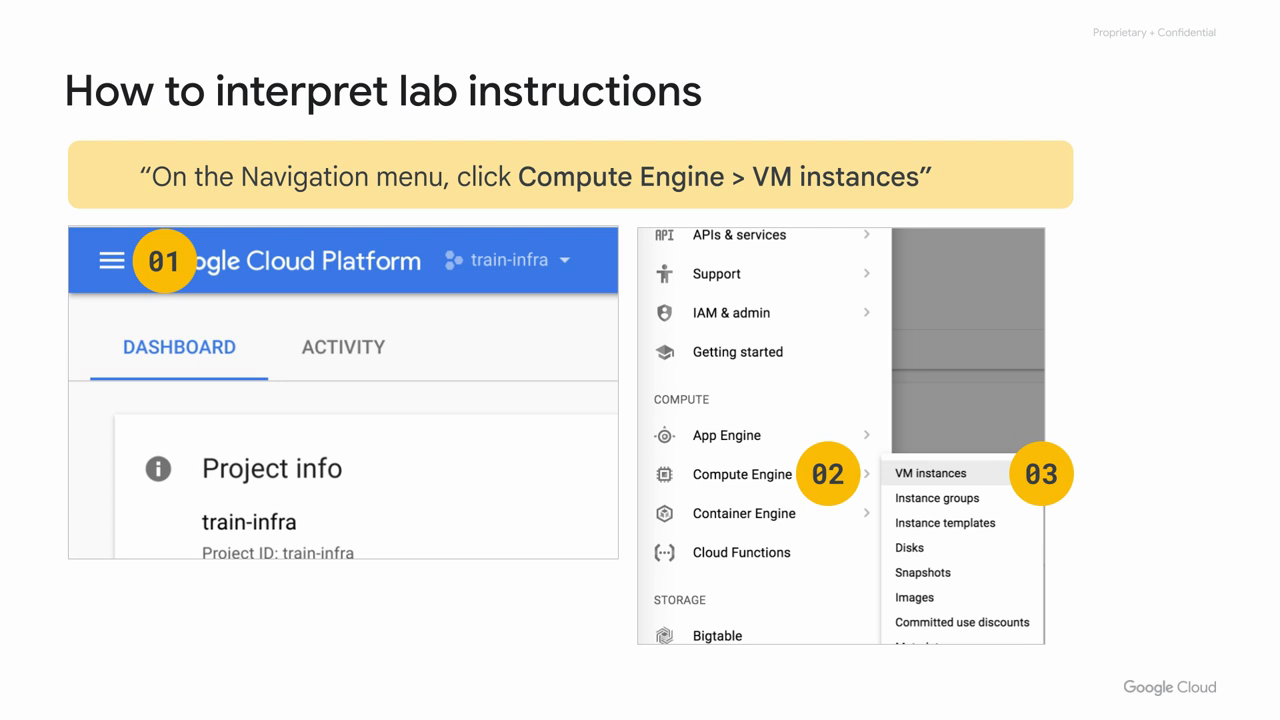This screenshot has height=720, width=1280.
Task: Click the COMPUTE section heading
Action: (x=681, y=399)
